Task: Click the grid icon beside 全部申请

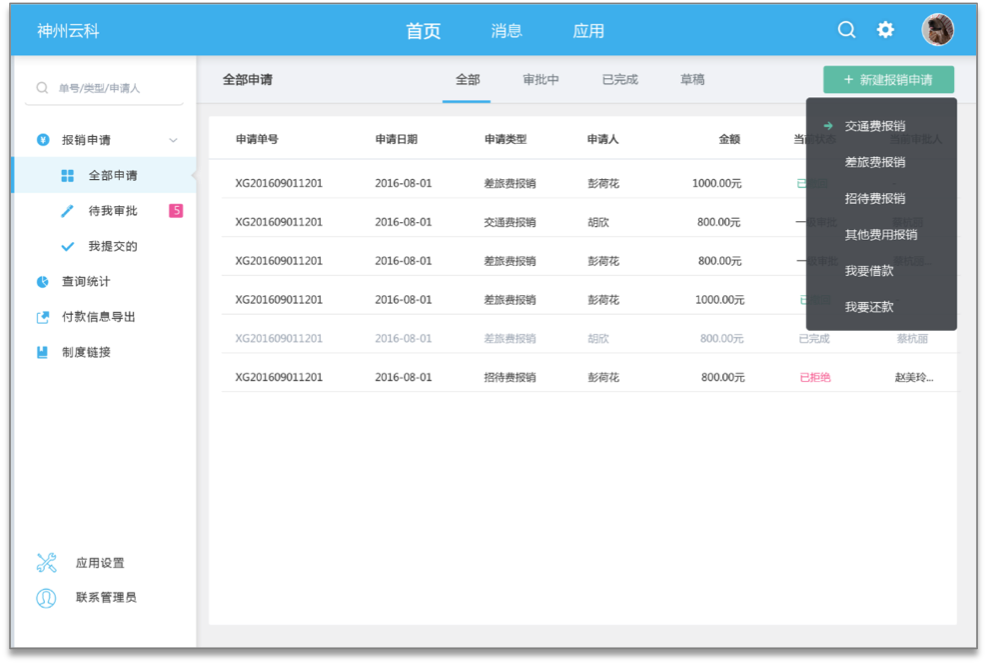Action: pos(67,176)
